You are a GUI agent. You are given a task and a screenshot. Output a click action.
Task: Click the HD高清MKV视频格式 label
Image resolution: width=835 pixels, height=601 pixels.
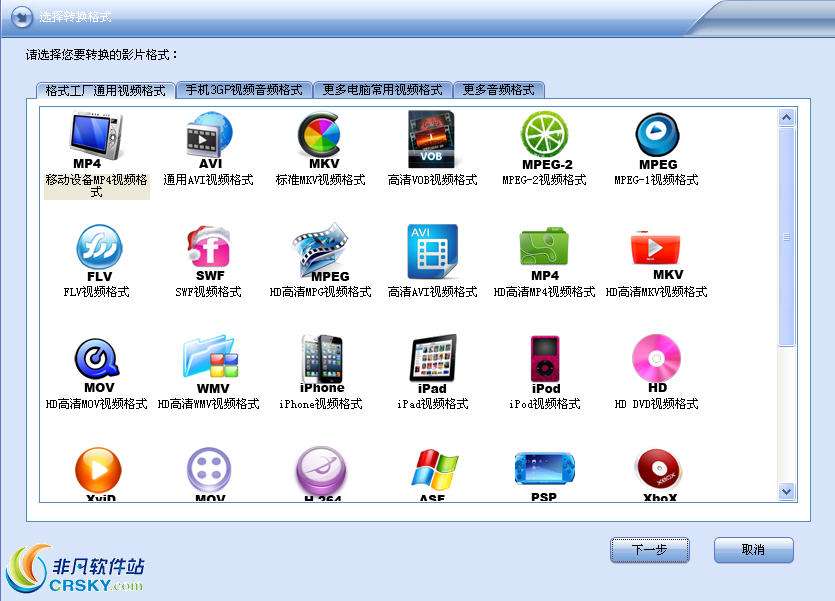point(657,292)
